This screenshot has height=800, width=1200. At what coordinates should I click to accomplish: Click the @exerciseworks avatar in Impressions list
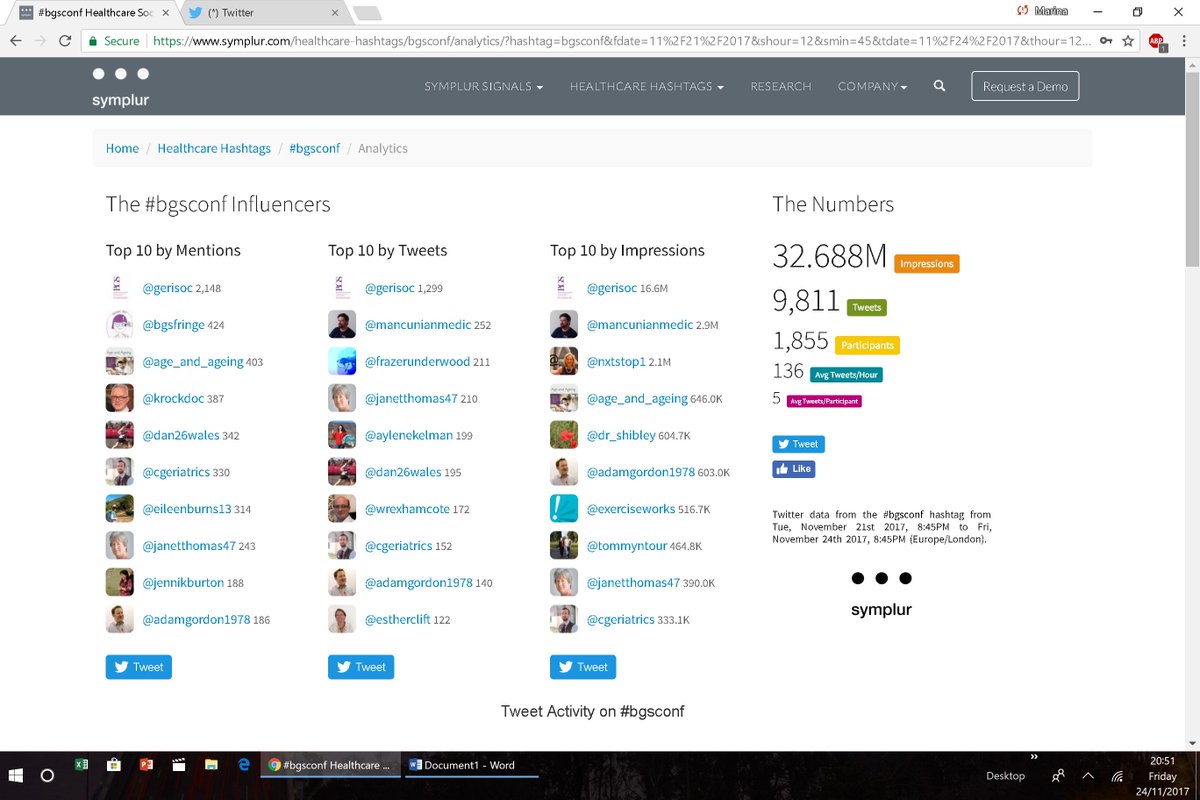click(x=564, y=508)
